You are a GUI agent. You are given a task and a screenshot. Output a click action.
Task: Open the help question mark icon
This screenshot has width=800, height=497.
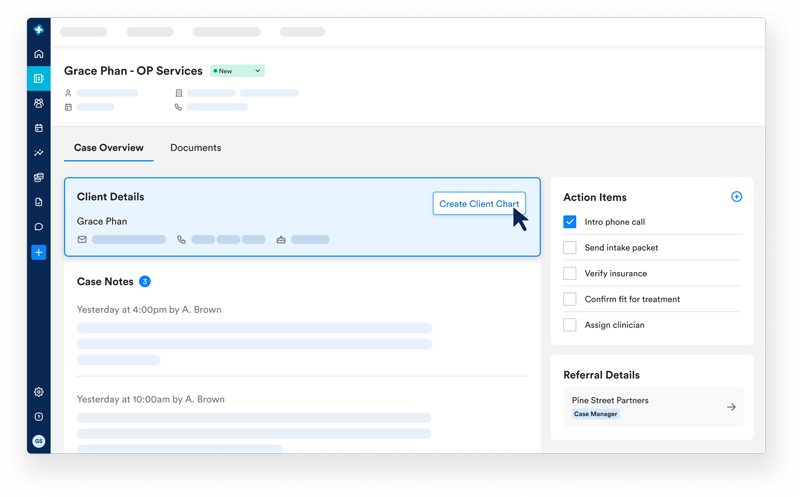[38, 416]
